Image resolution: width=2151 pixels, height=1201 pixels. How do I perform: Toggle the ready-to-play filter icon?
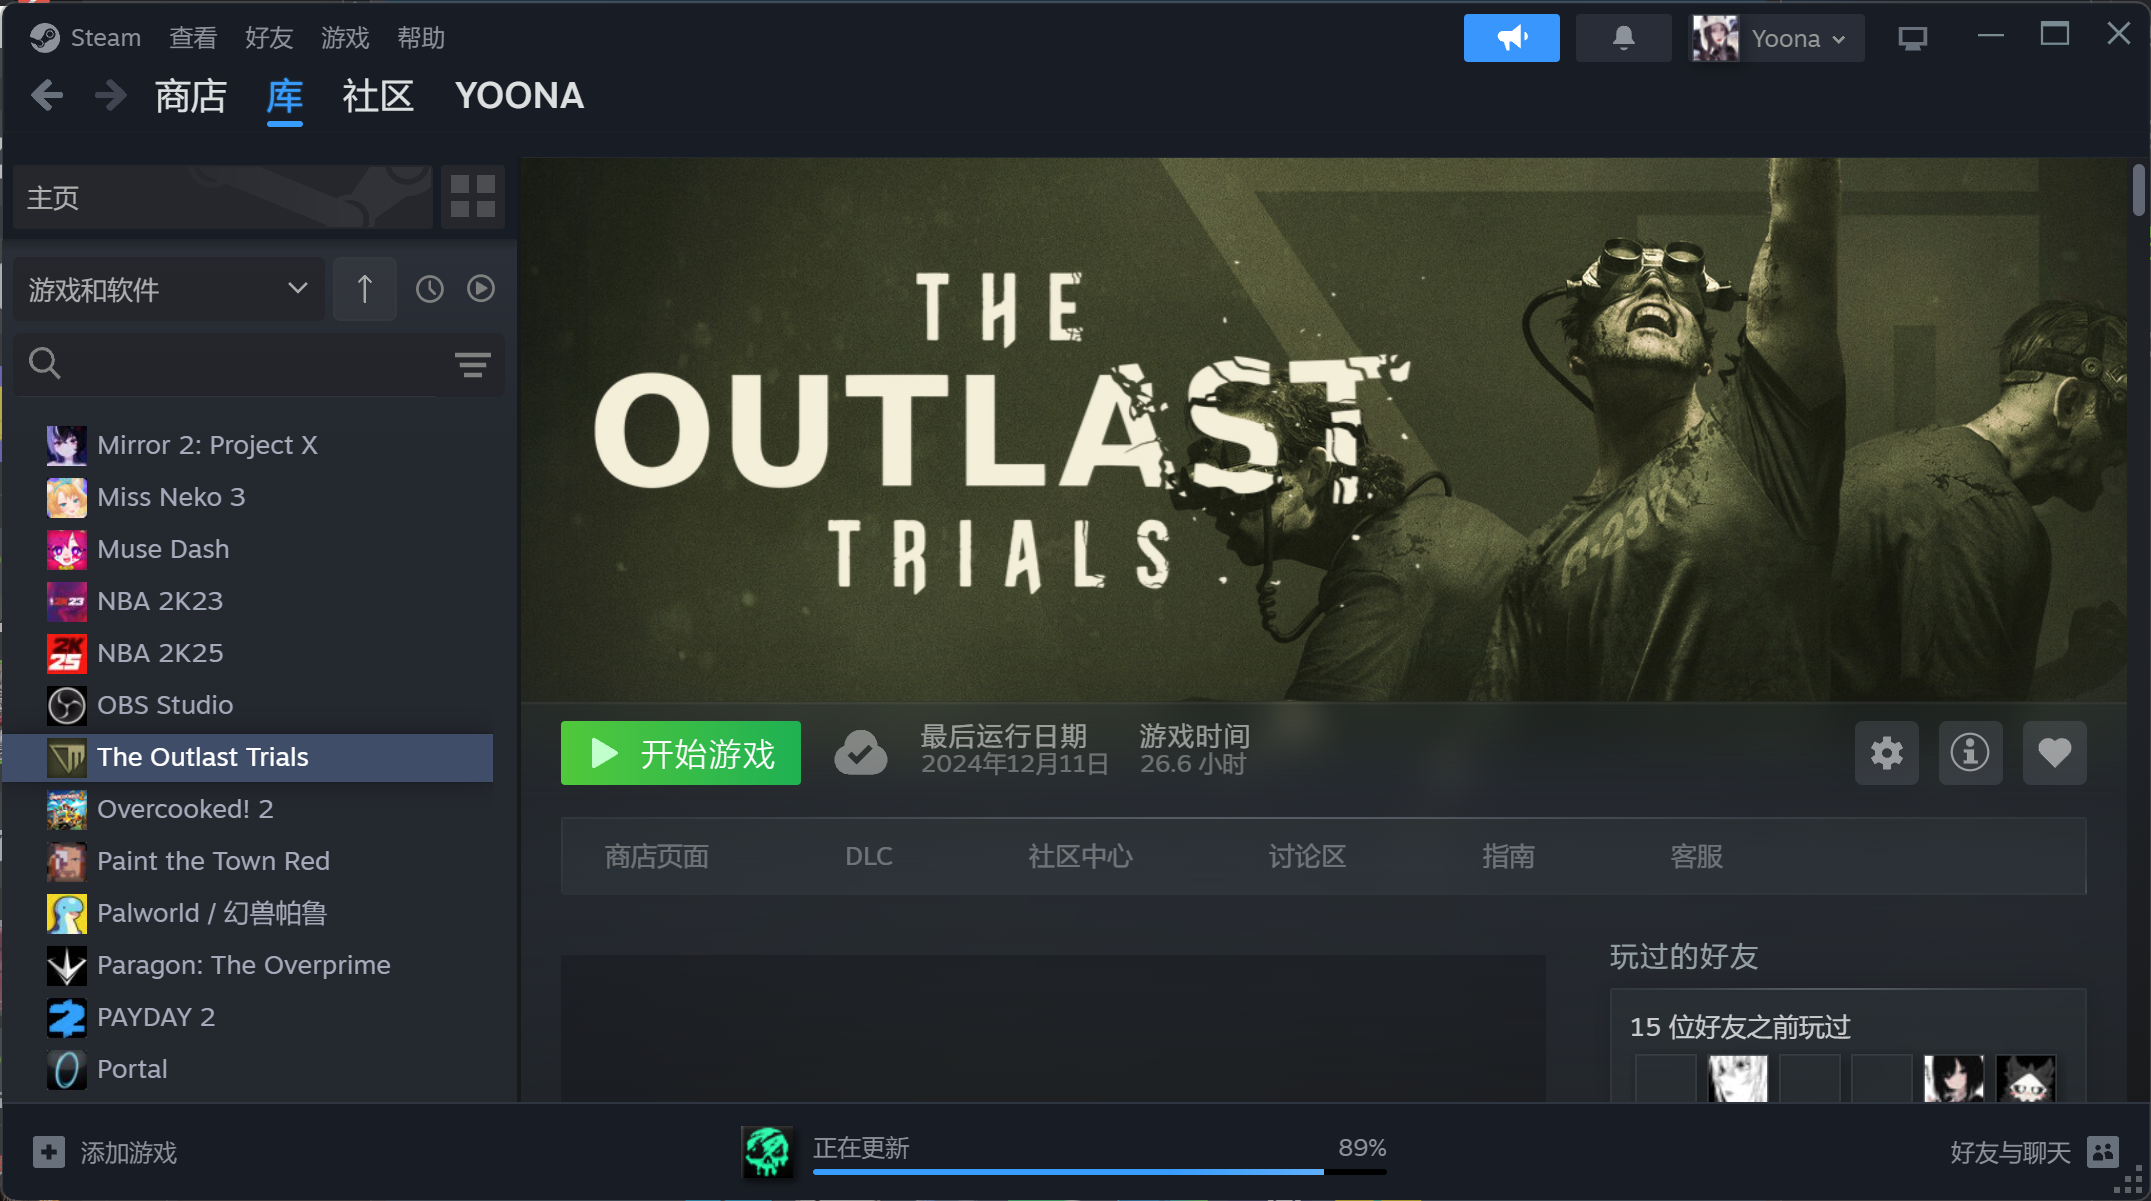click(481, 289)
